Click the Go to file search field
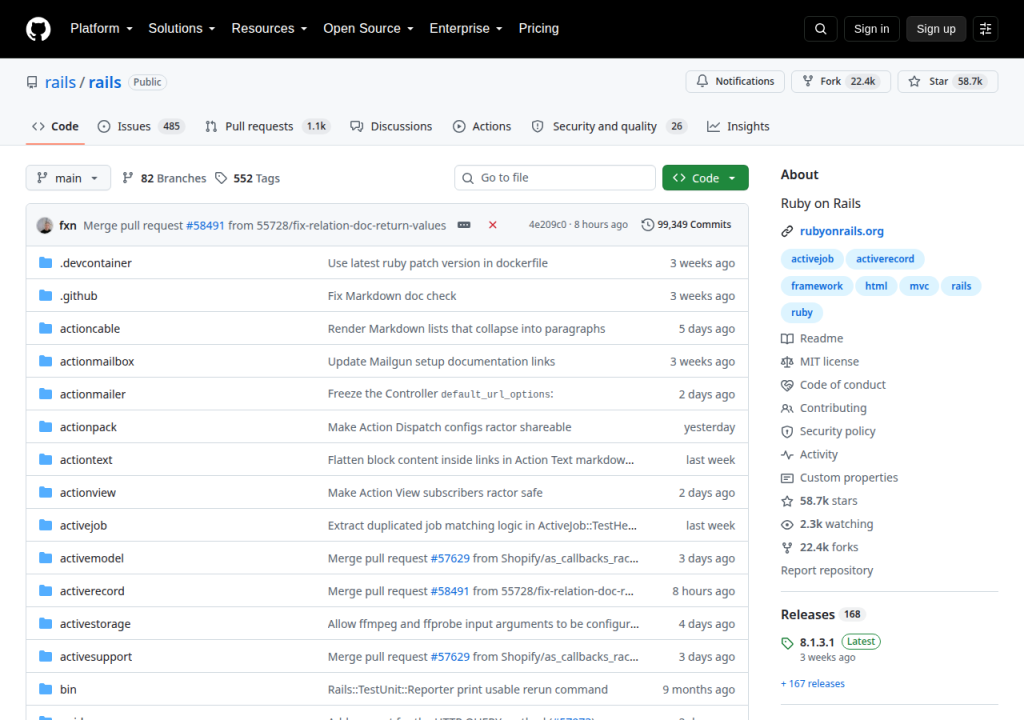 554,178
